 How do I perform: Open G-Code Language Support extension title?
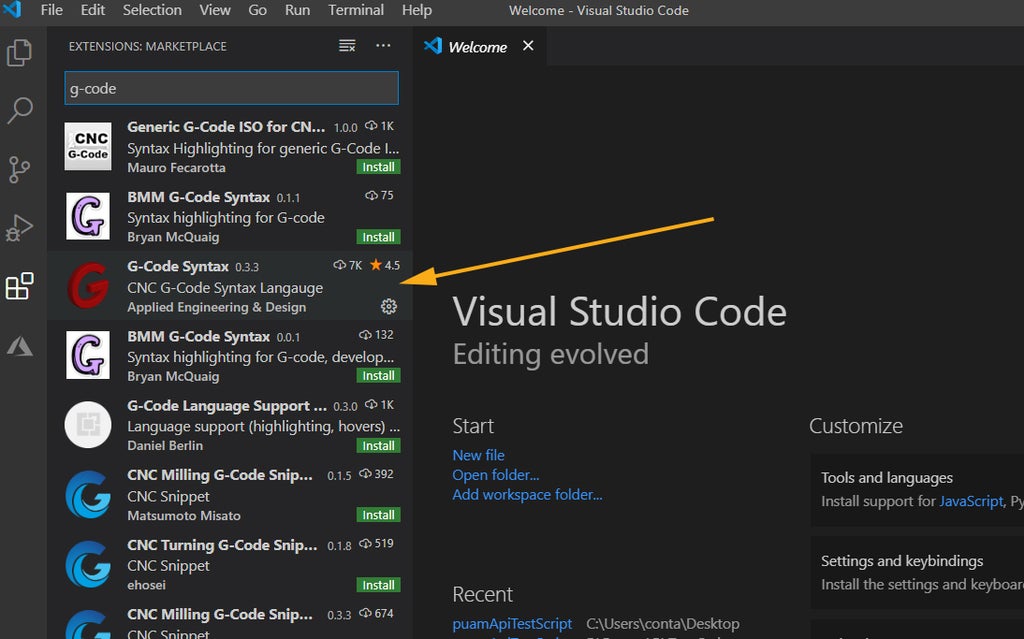click(x=227, y=406)
